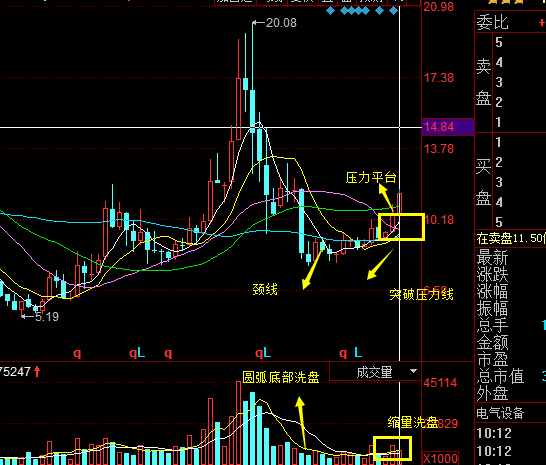
Task: Click the red q marker just left of the lone cyan L
Action: pyautogui.click(x=343, y=353)
